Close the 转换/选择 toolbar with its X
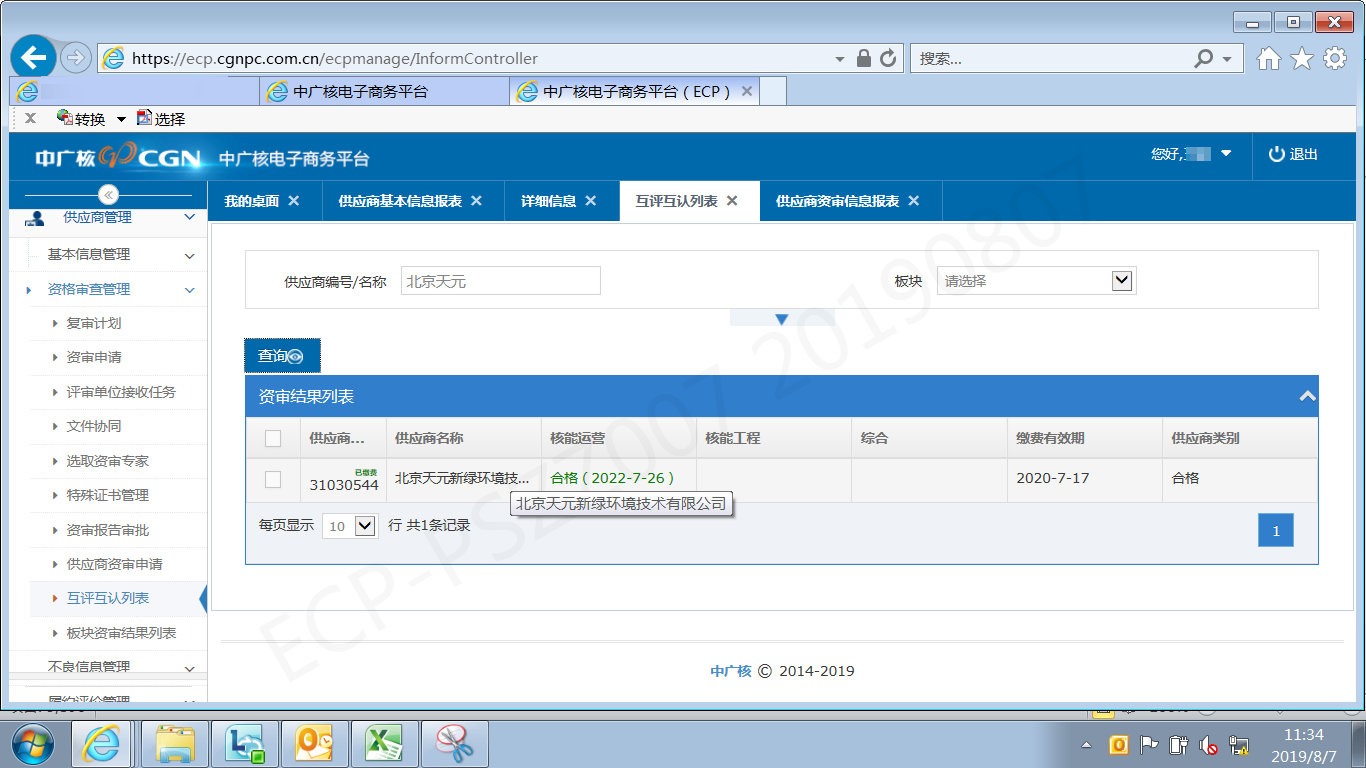1366x768 pixels. tap(30, 119)
